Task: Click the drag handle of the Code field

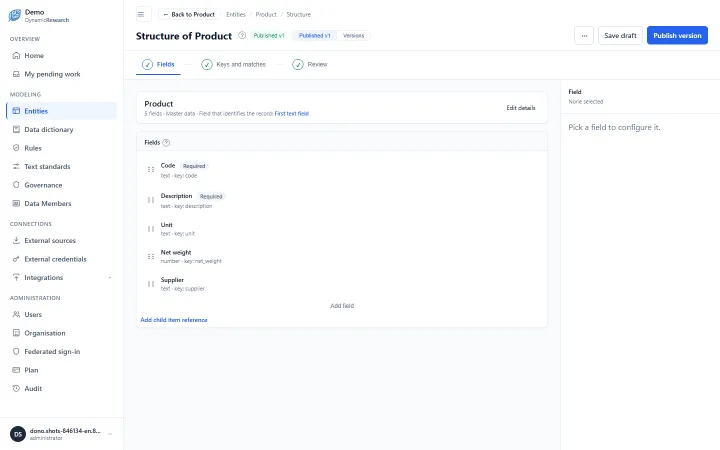Action: pos(151,169)
